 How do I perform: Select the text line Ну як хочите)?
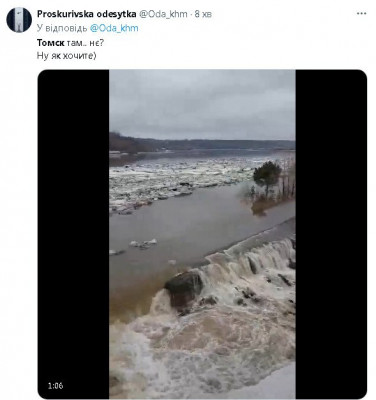coord(67,56)
